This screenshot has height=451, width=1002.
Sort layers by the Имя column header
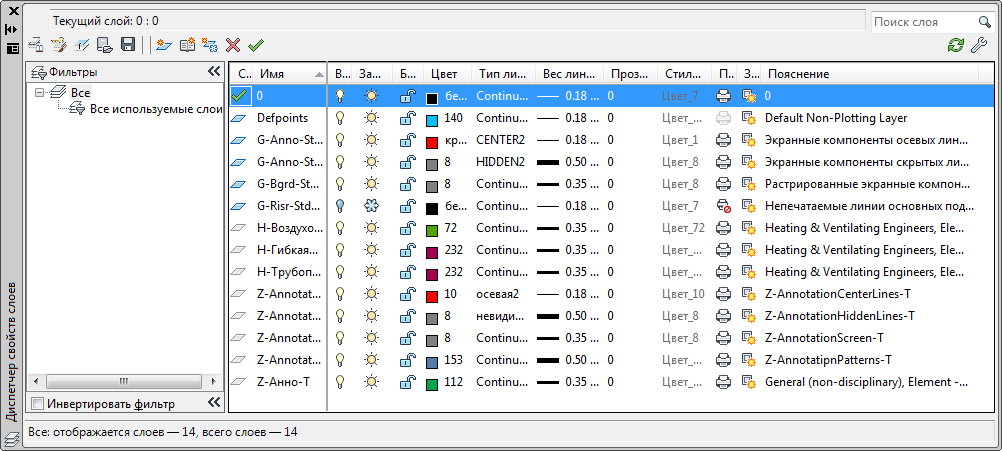click(x=291, y=74)
